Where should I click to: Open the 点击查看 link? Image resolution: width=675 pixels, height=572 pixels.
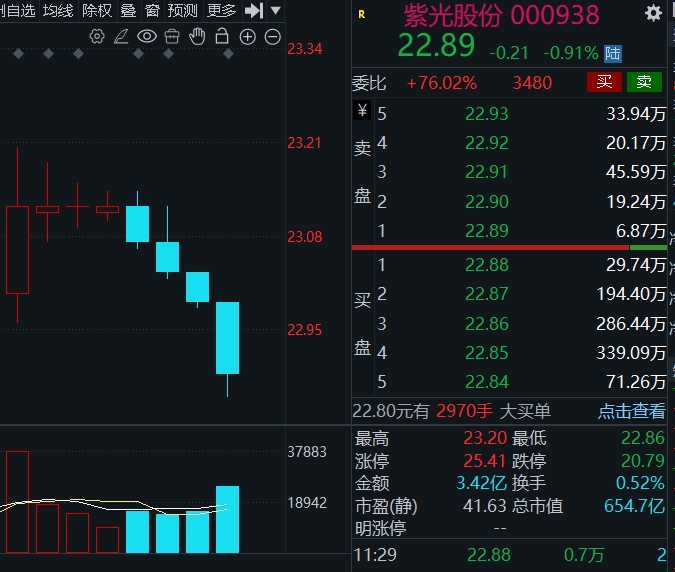(632, 411)
